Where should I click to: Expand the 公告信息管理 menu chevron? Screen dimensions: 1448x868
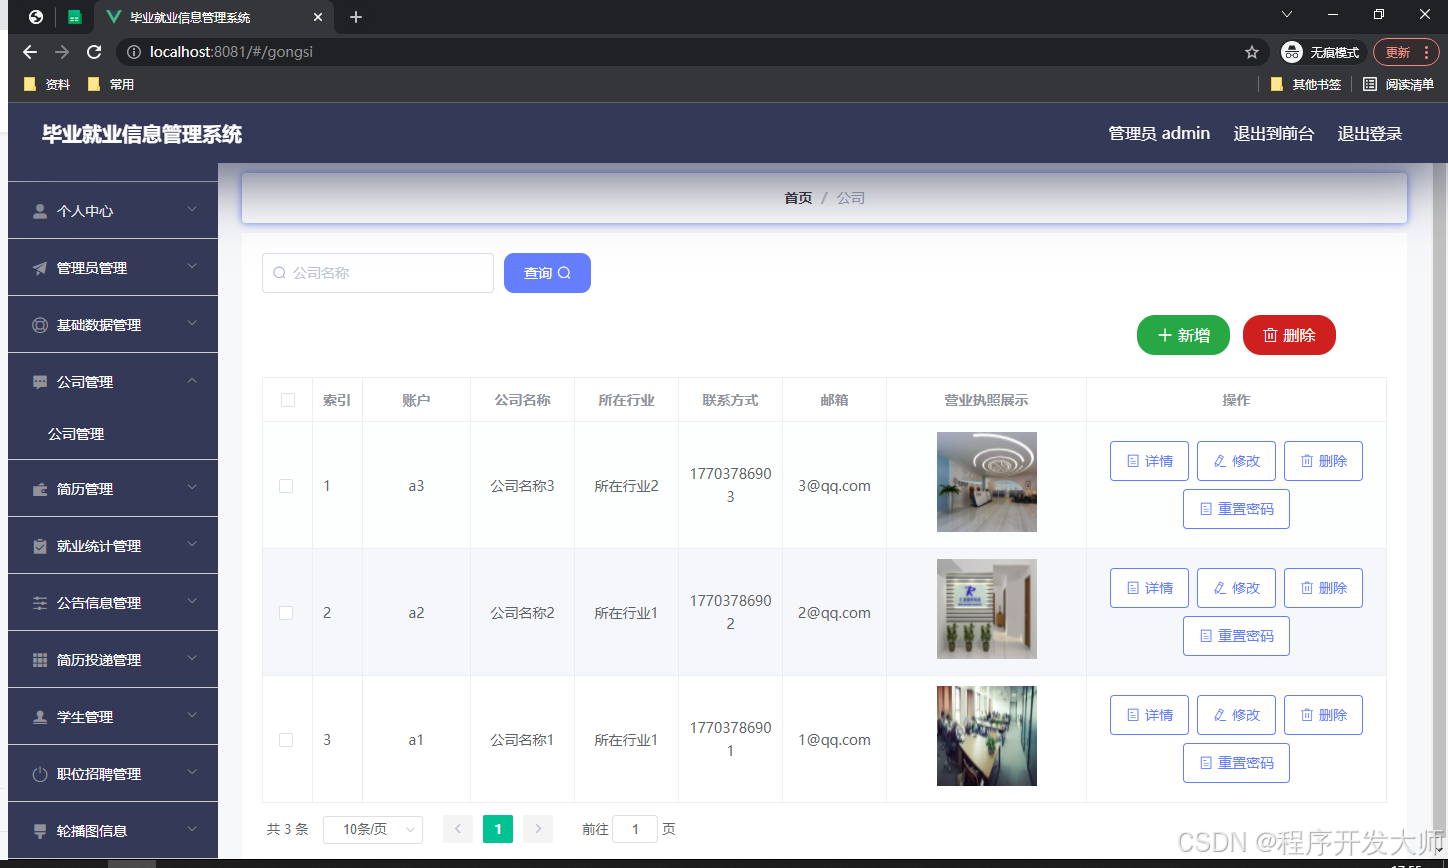(x=193, y=601)
